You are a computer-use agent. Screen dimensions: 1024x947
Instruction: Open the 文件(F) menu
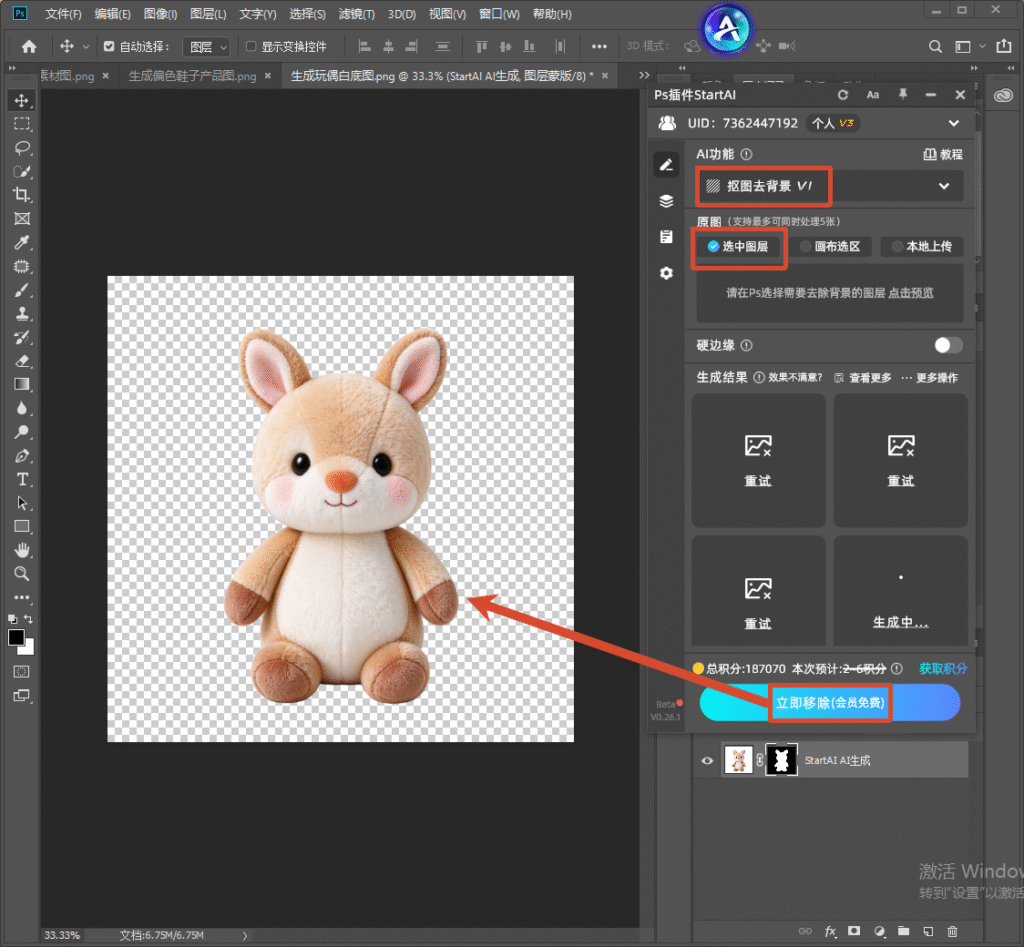pyautogui.click(x=63, y=14)
